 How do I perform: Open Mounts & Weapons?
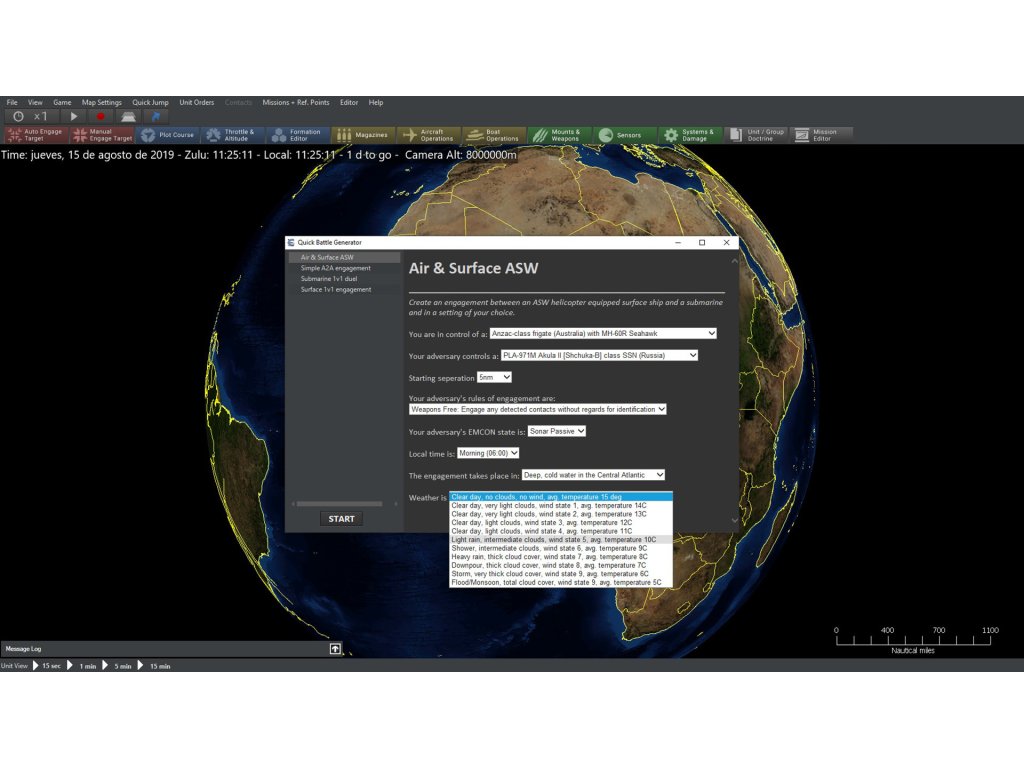pos(560,135)
